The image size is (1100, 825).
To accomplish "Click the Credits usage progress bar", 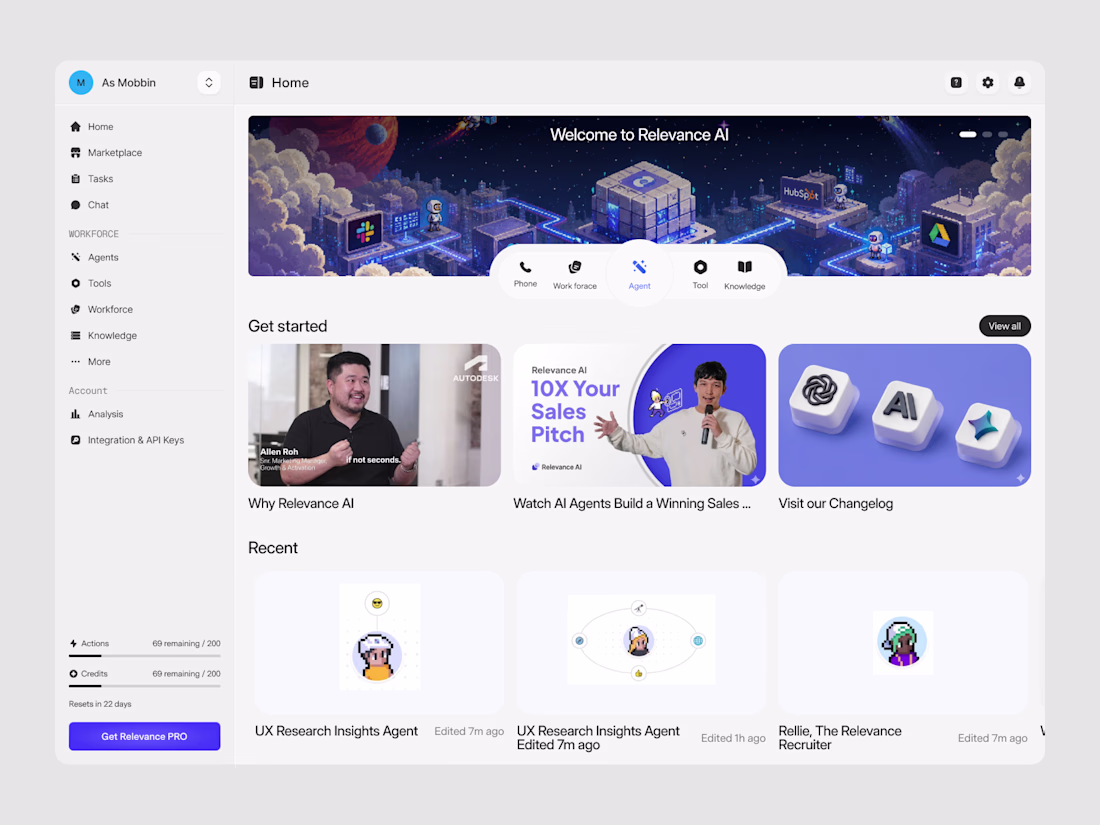I will click(x=145, y=686).
